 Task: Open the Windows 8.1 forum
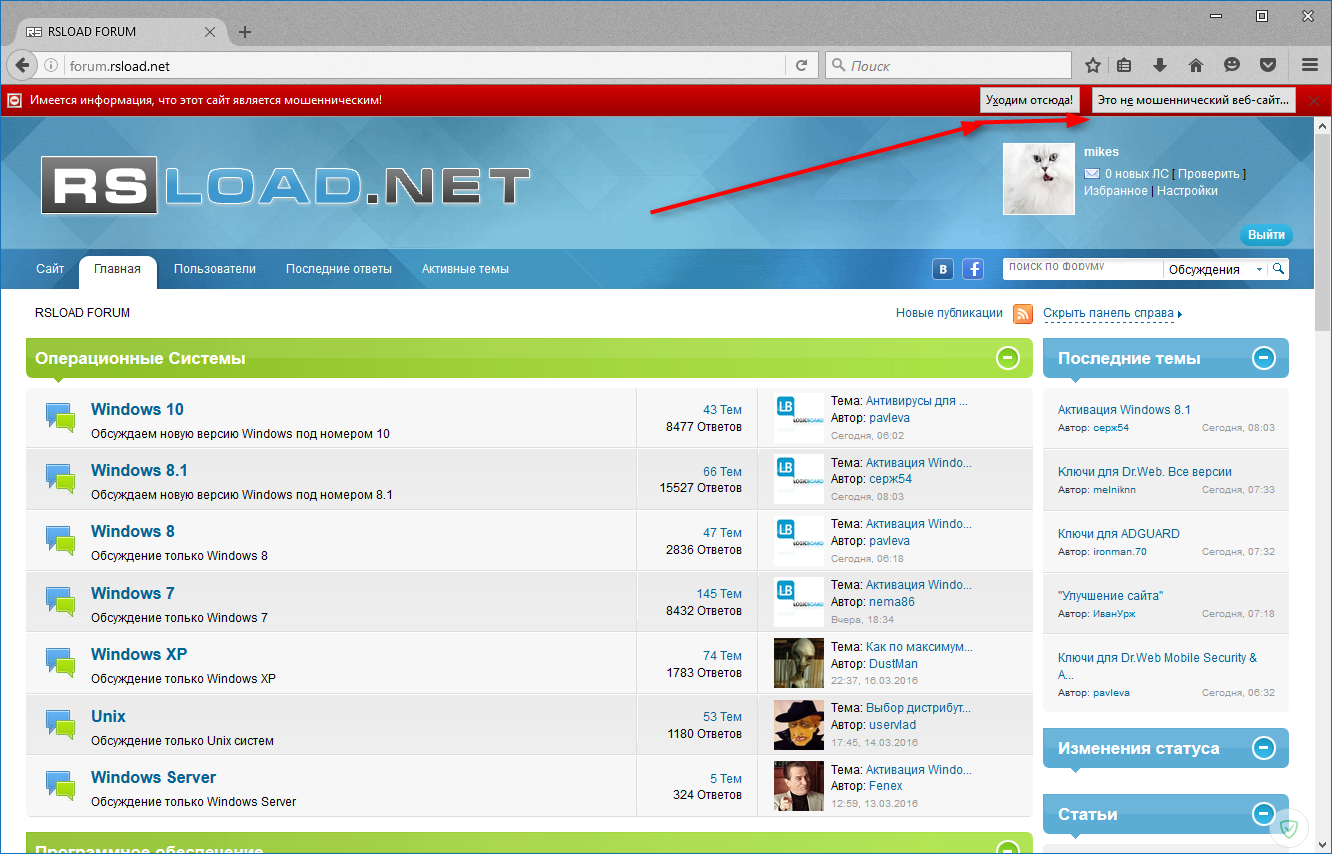pos(139,470)
